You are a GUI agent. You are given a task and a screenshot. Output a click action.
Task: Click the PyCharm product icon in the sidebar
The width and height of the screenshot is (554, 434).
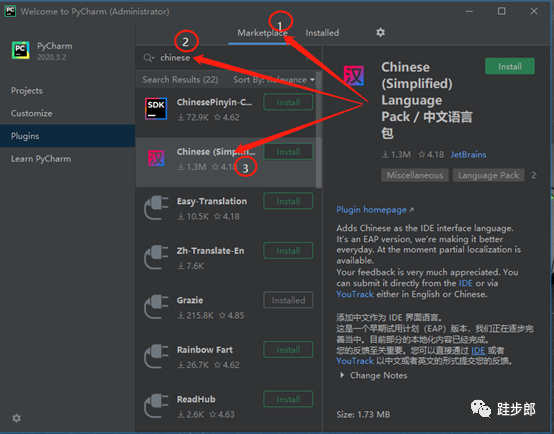click(x=20, y=50)
